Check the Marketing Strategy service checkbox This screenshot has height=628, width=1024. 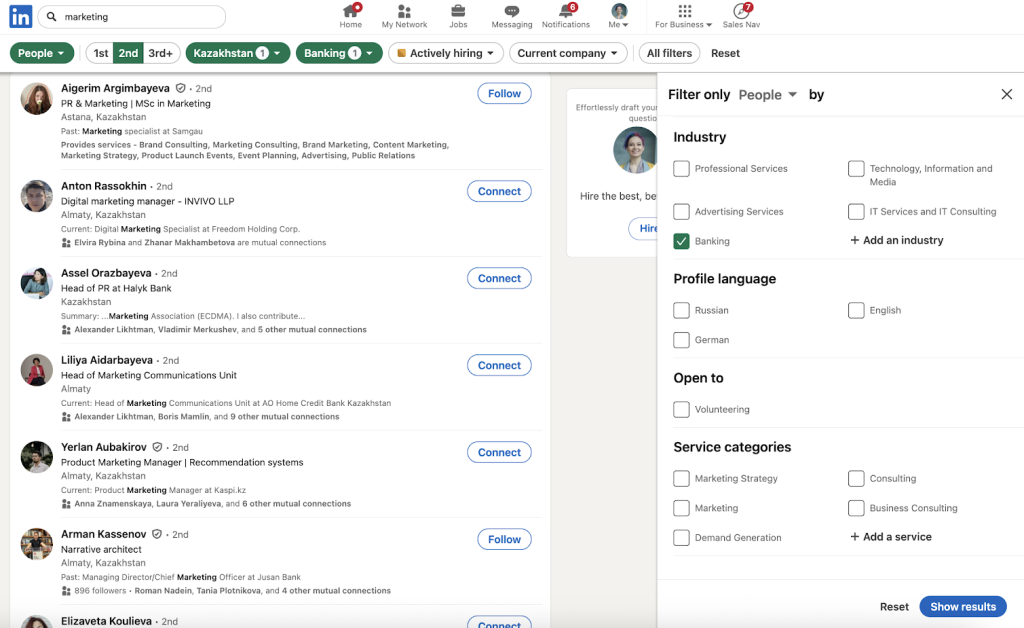pyautogui.click(x=681, y=479)
